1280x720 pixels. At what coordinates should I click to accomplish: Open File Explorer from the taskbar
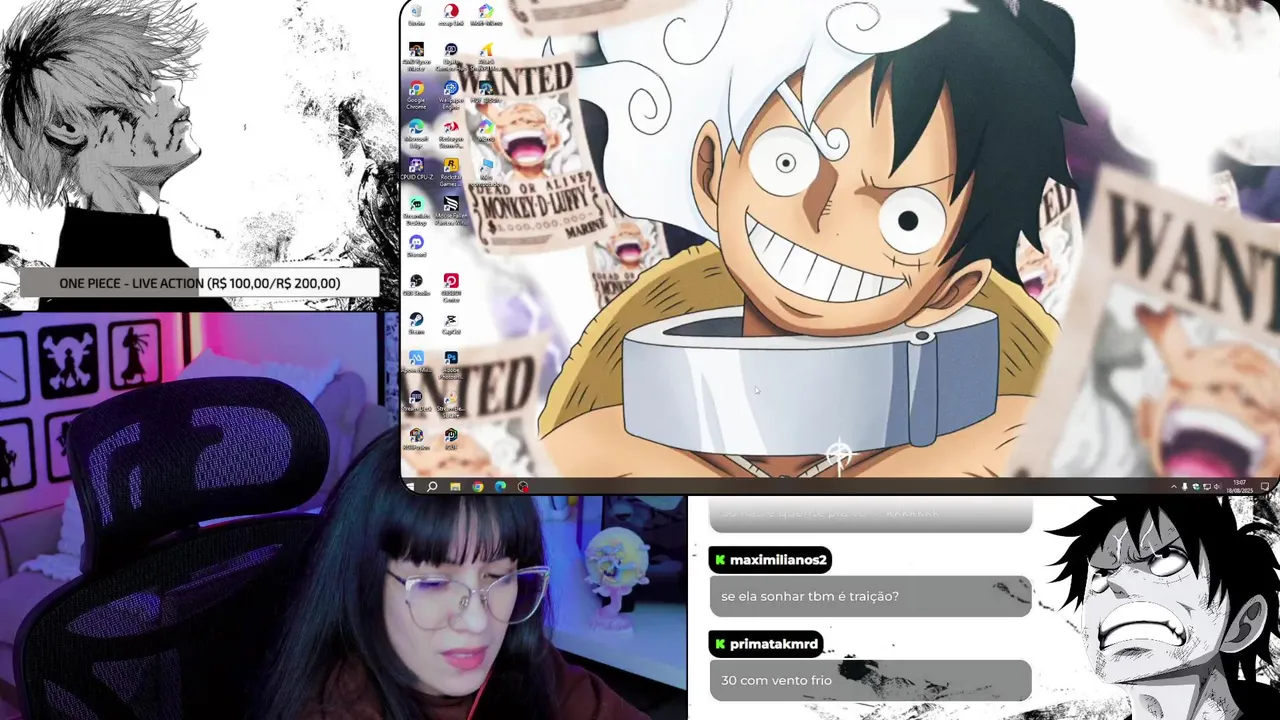(455, 486)
